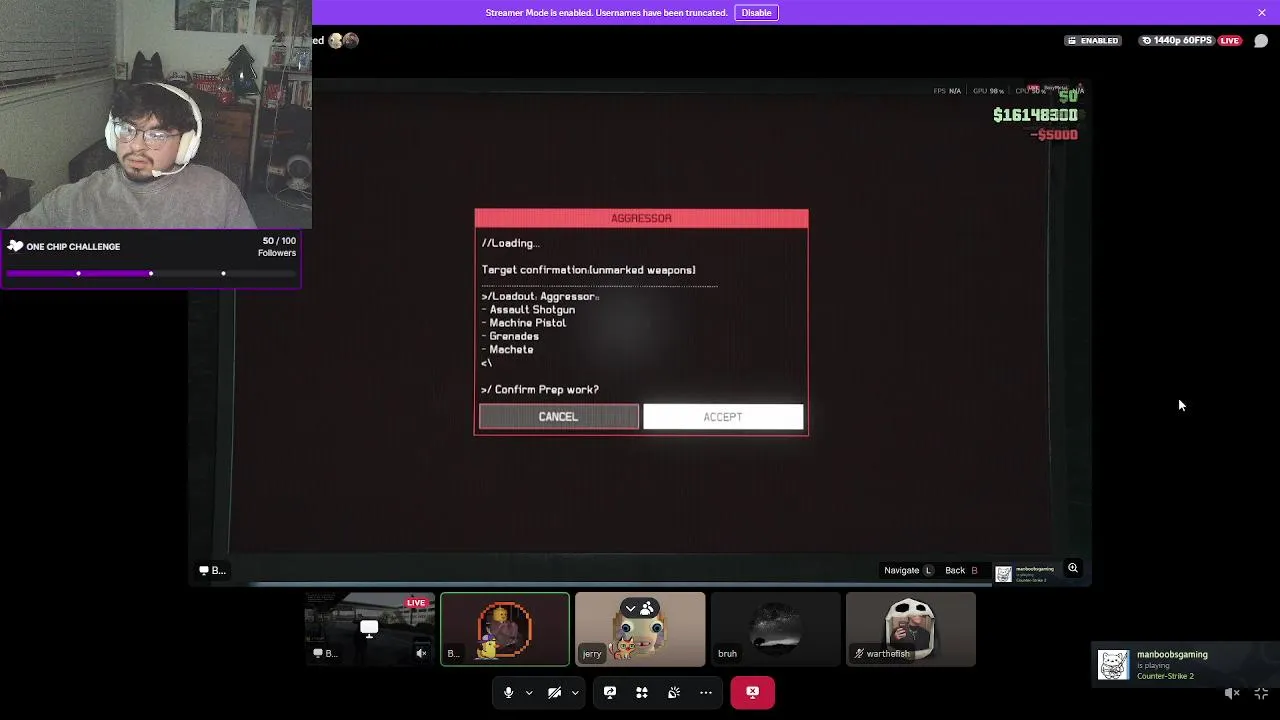
Task: Select the highlighted B... participant tile
Action: (x=505, y=629)
